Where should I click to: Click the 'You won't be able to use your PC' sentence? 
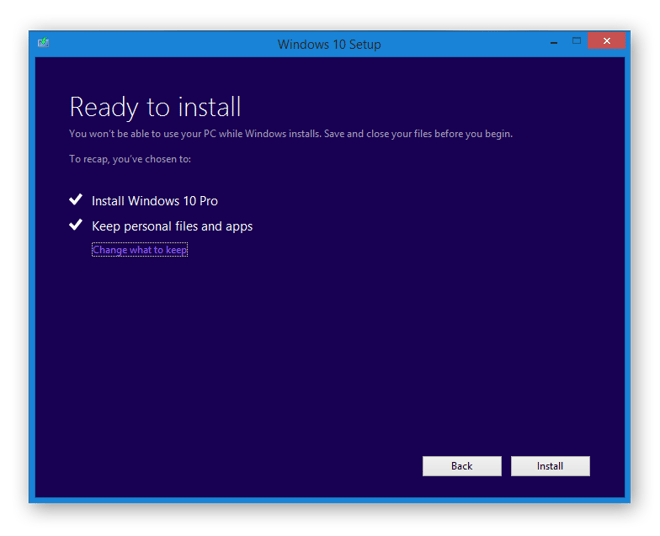tap(291, 134)
